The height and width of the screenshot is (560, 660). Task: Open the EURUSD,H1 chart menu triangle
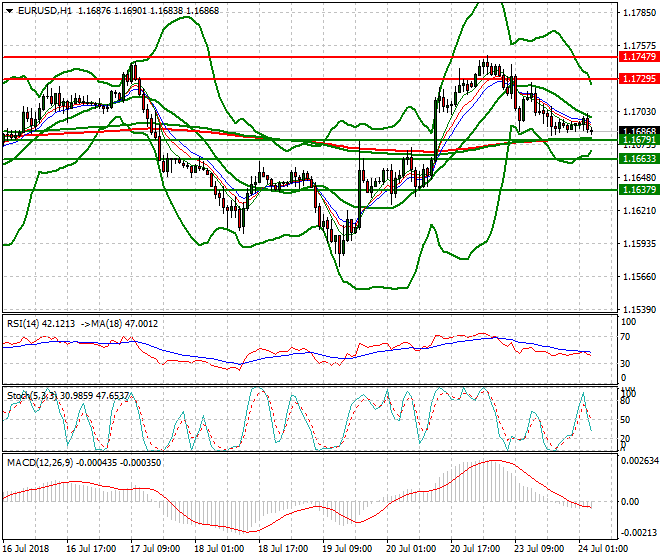click(9, 11)
